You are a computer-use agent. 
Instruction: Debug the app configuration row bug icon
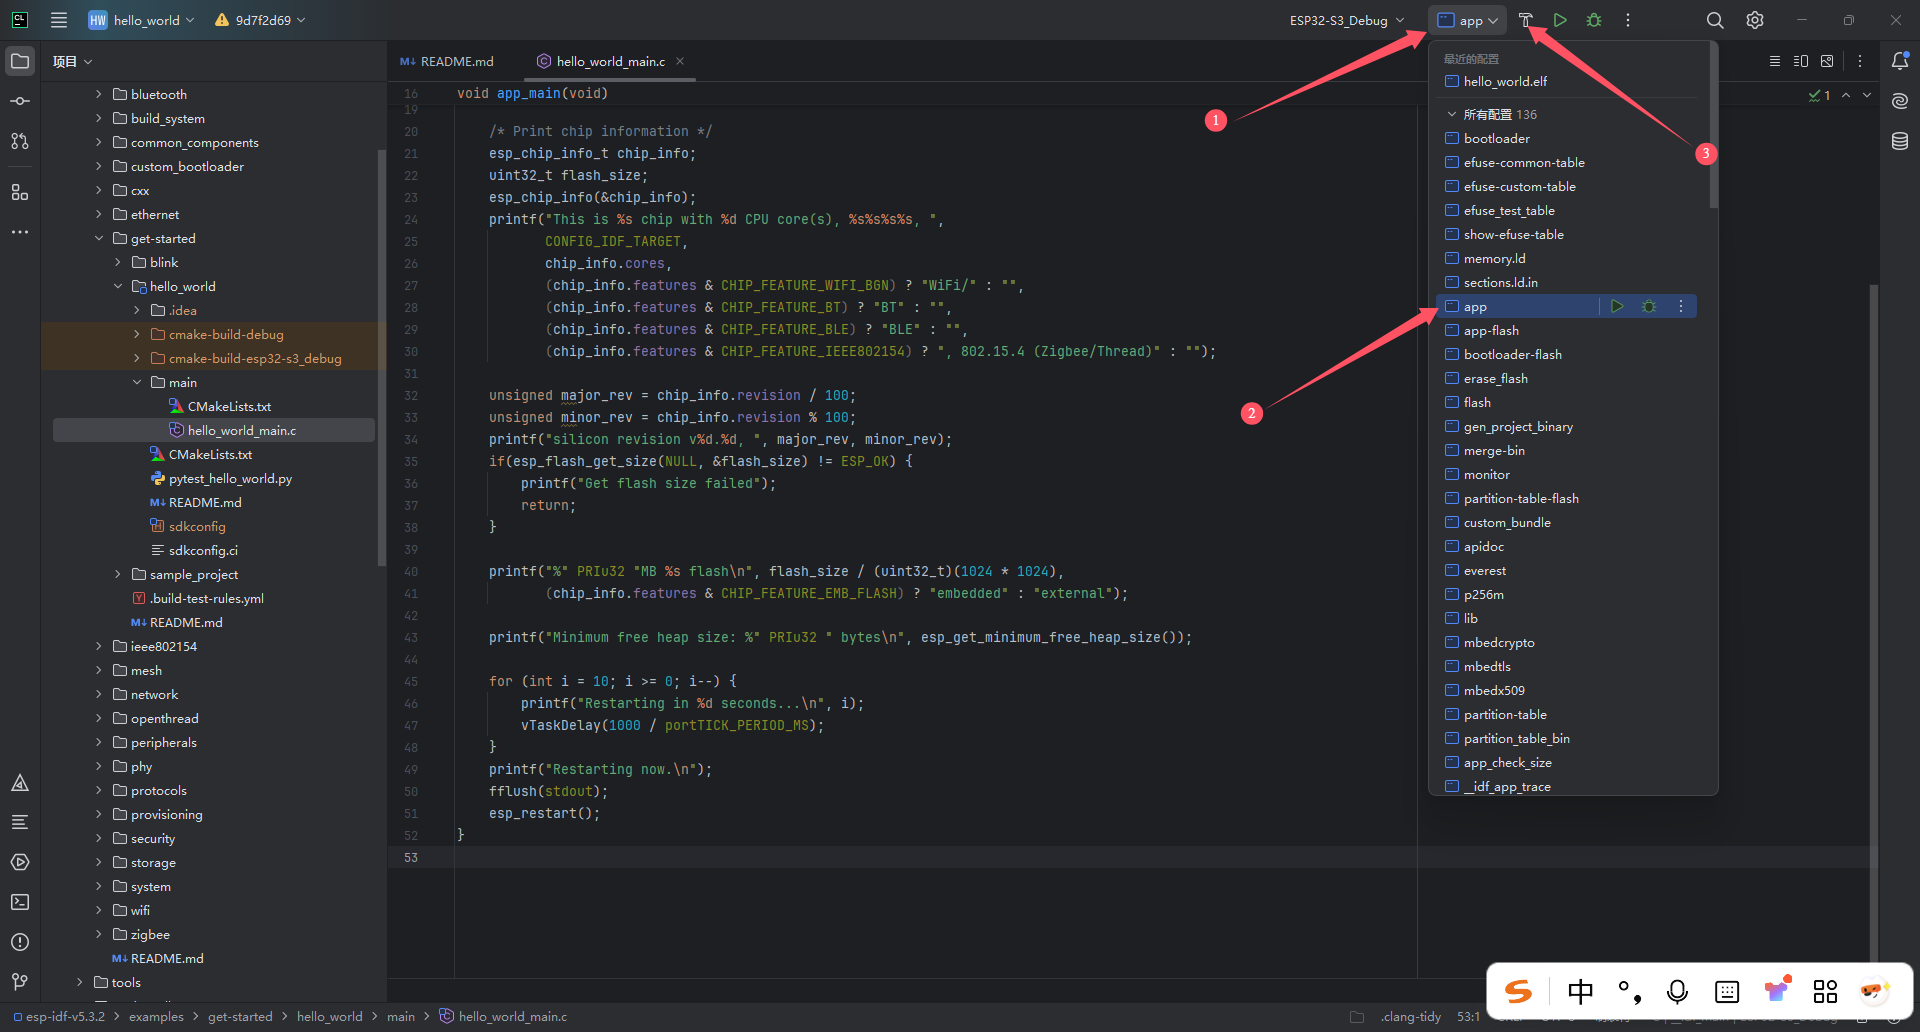click(1649, 306)
